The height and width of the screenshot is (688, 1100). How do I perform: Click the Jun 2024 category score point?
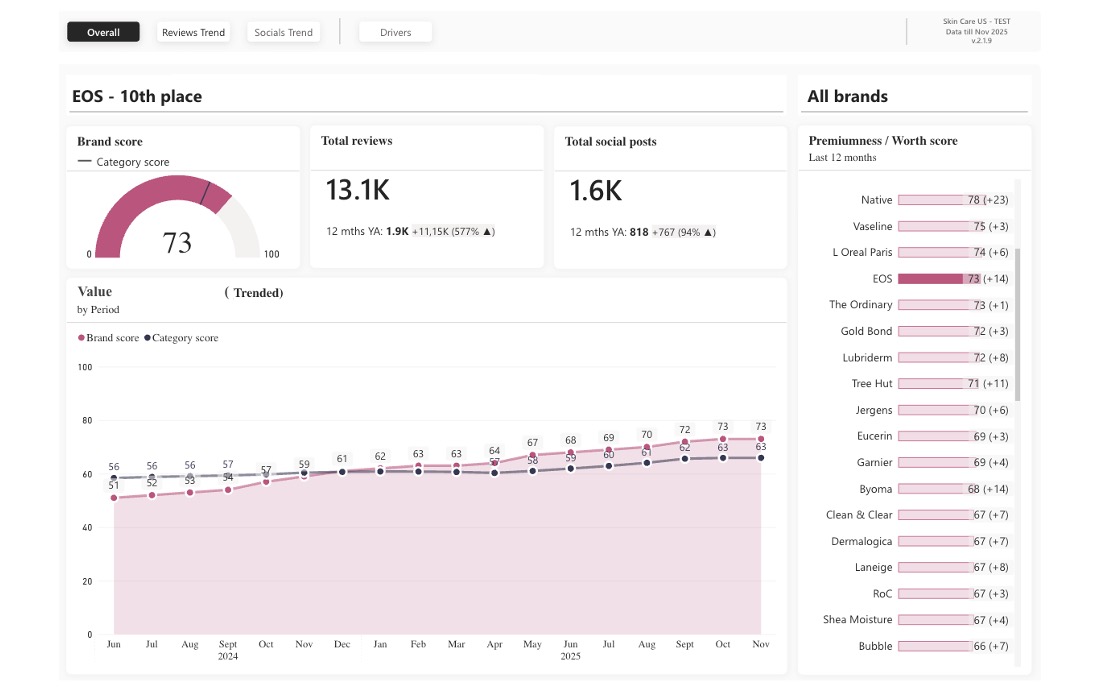[x=114, y=477]
